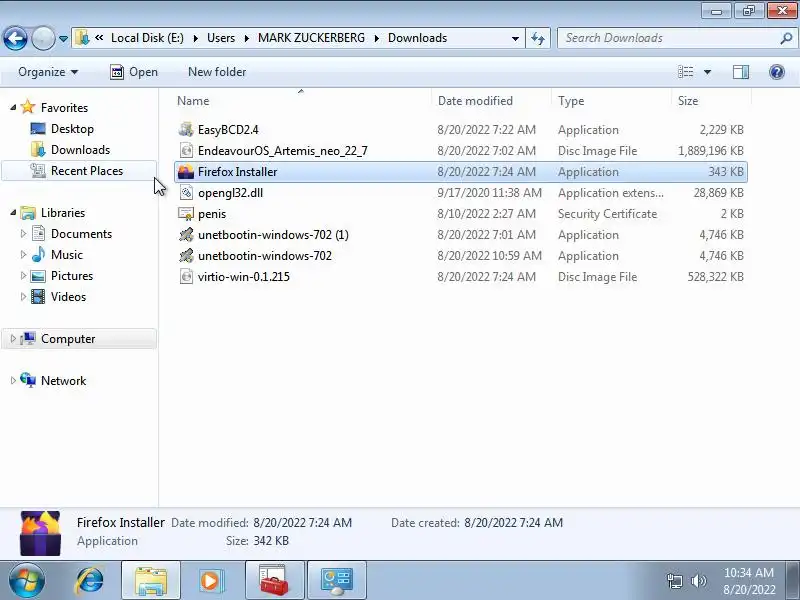Select the security certificate file icon
Screen dimensions: 800x600
click(186, 213)
